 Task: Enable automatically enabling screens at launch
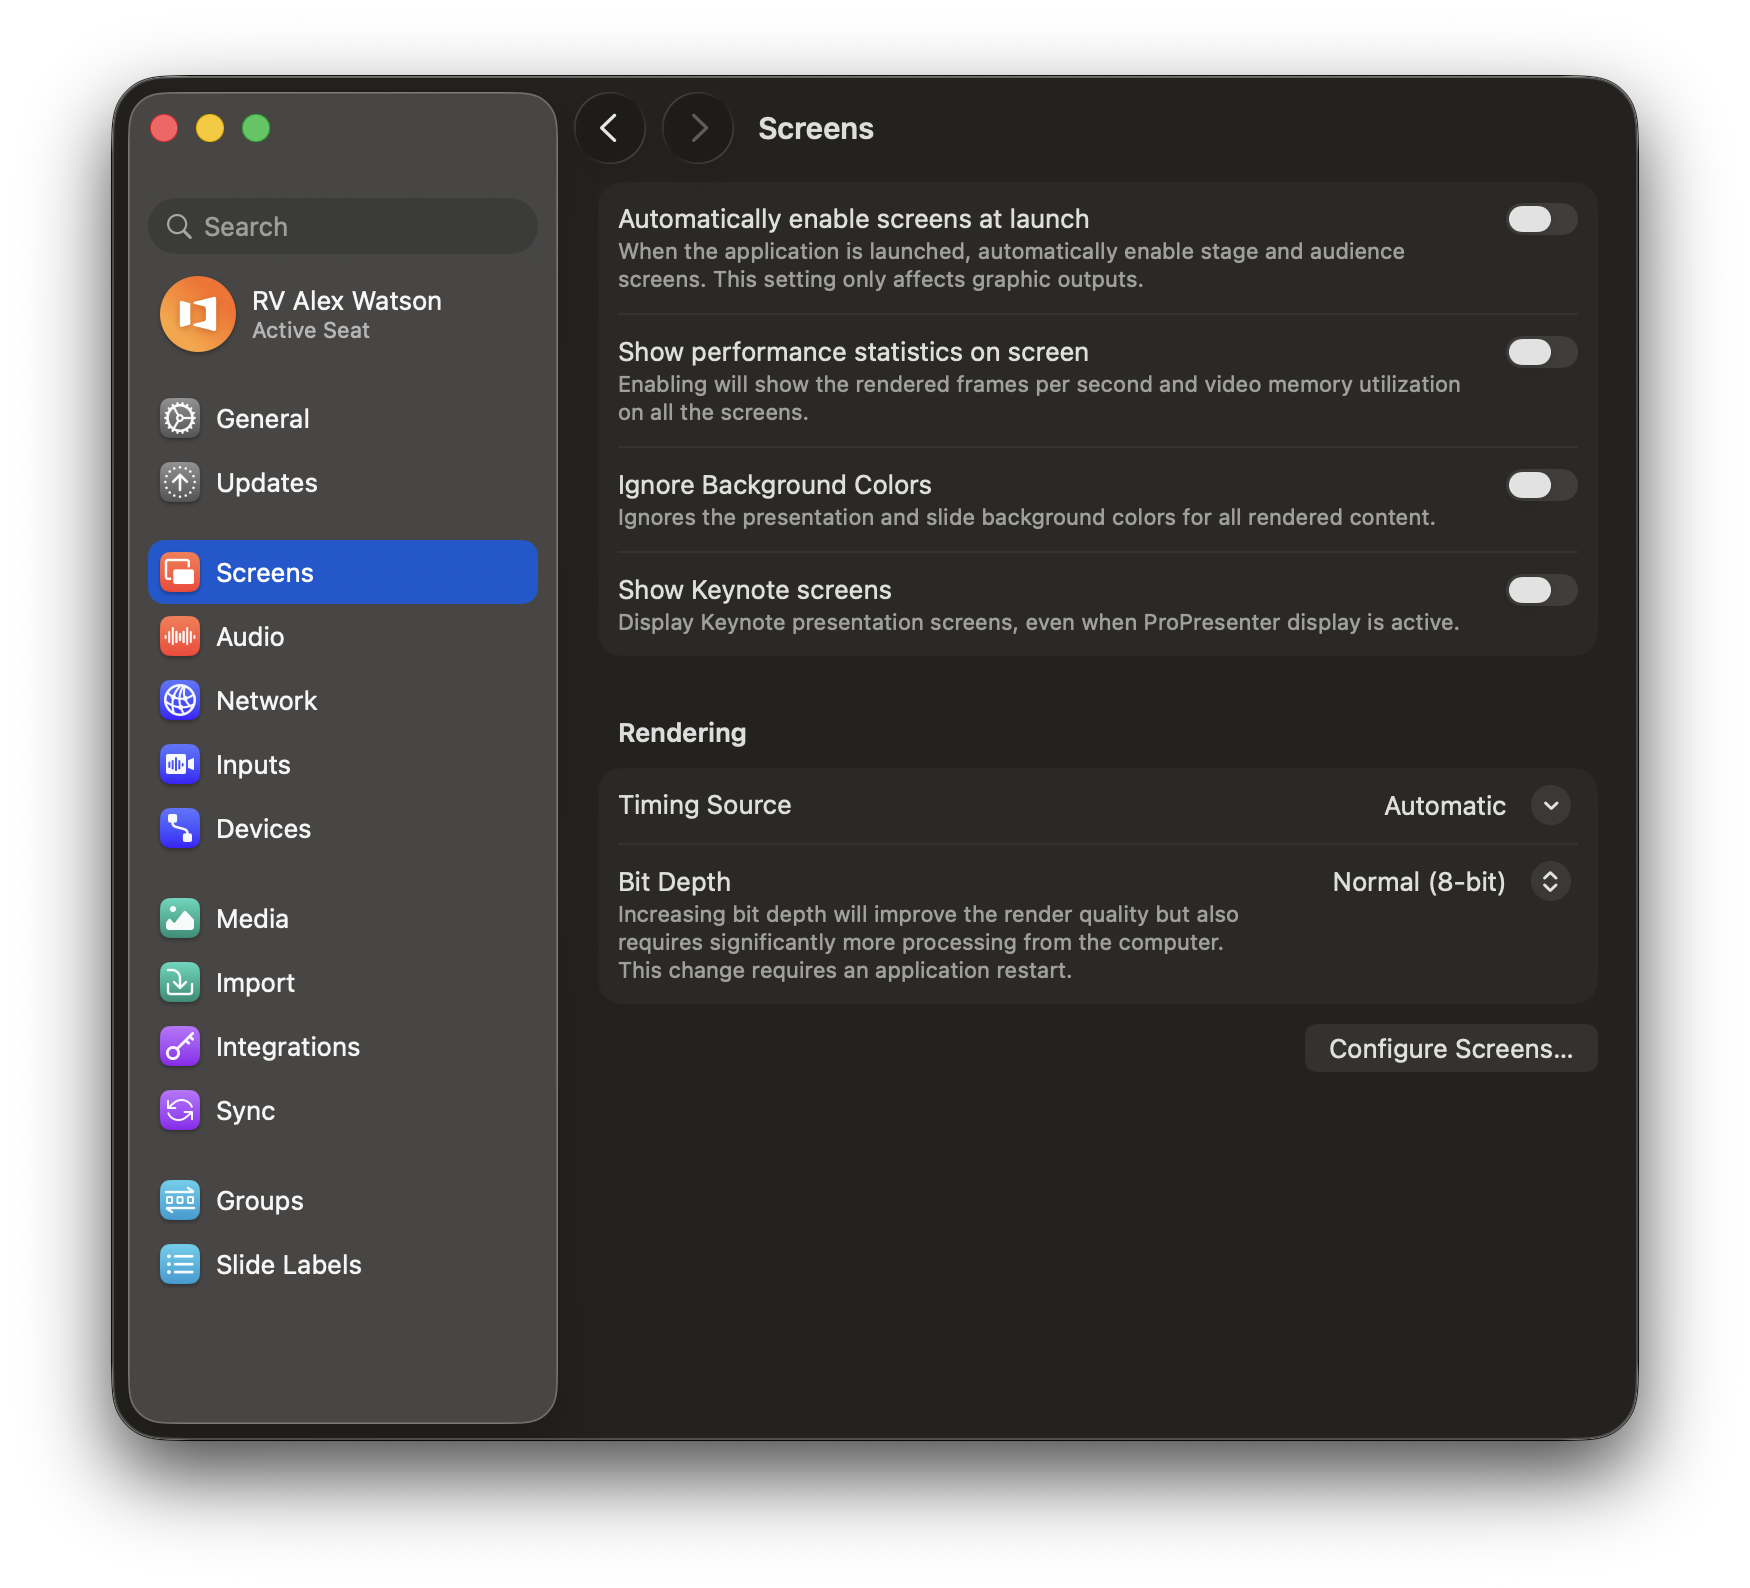click(x=1541, y=219)
